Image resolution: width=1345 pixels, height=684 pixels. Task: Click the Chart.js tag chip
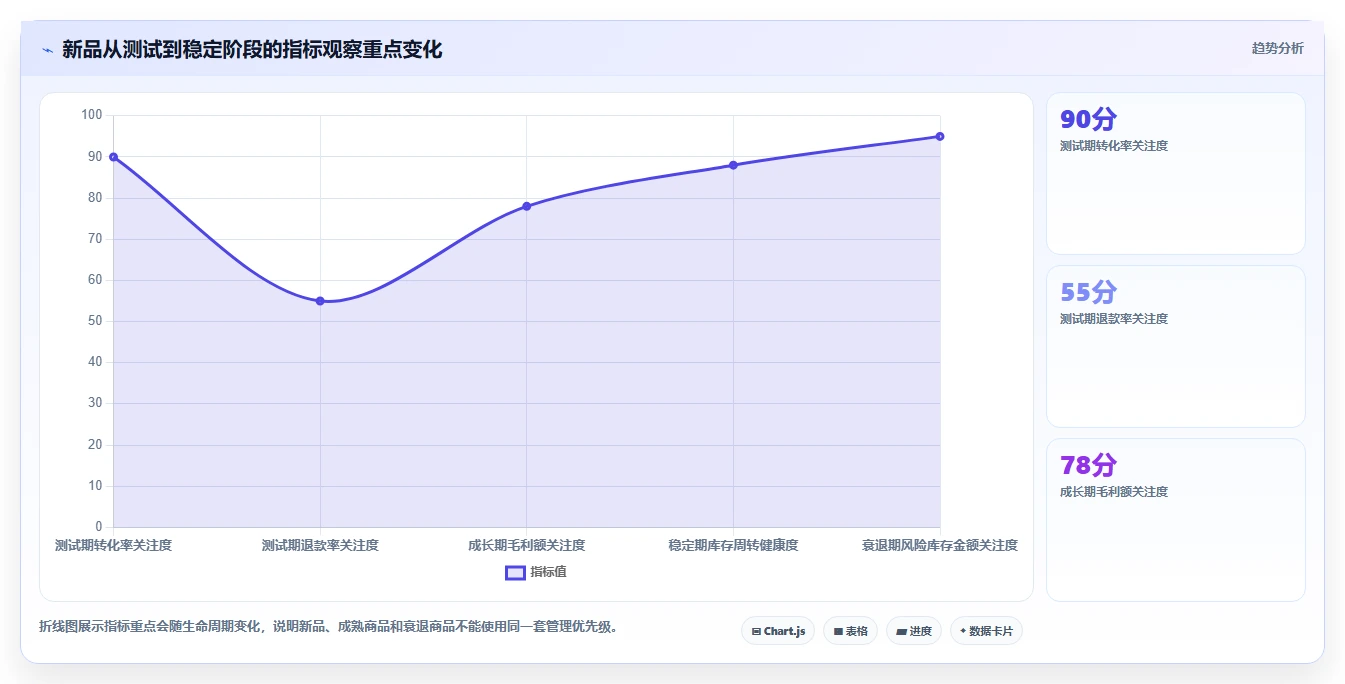click(x=778, y=631)
